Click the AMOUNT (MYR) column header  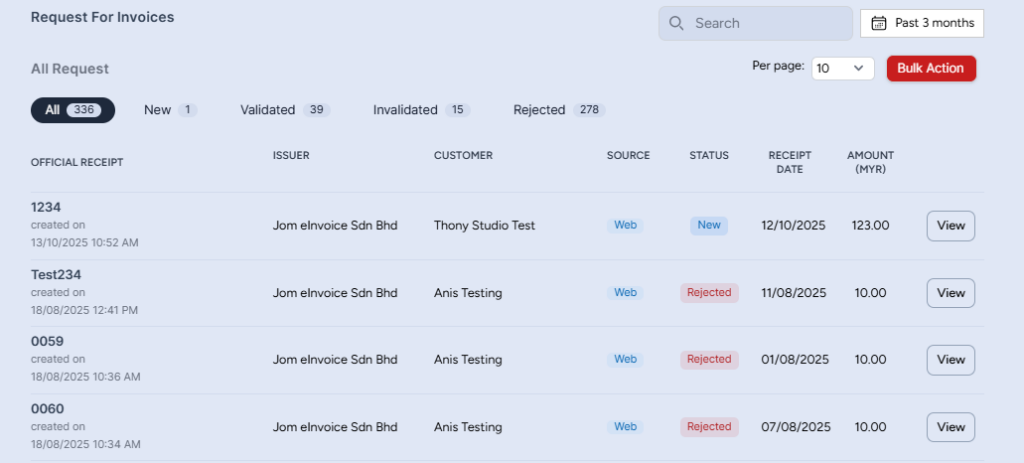point(871,163)
